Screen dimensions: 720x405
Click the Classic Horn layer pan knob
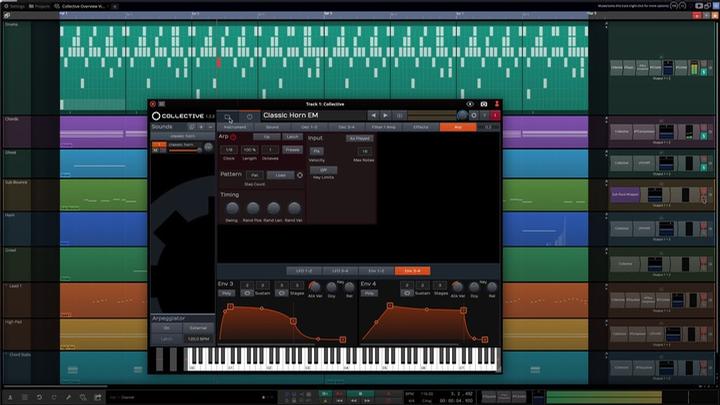coord(208,147)
